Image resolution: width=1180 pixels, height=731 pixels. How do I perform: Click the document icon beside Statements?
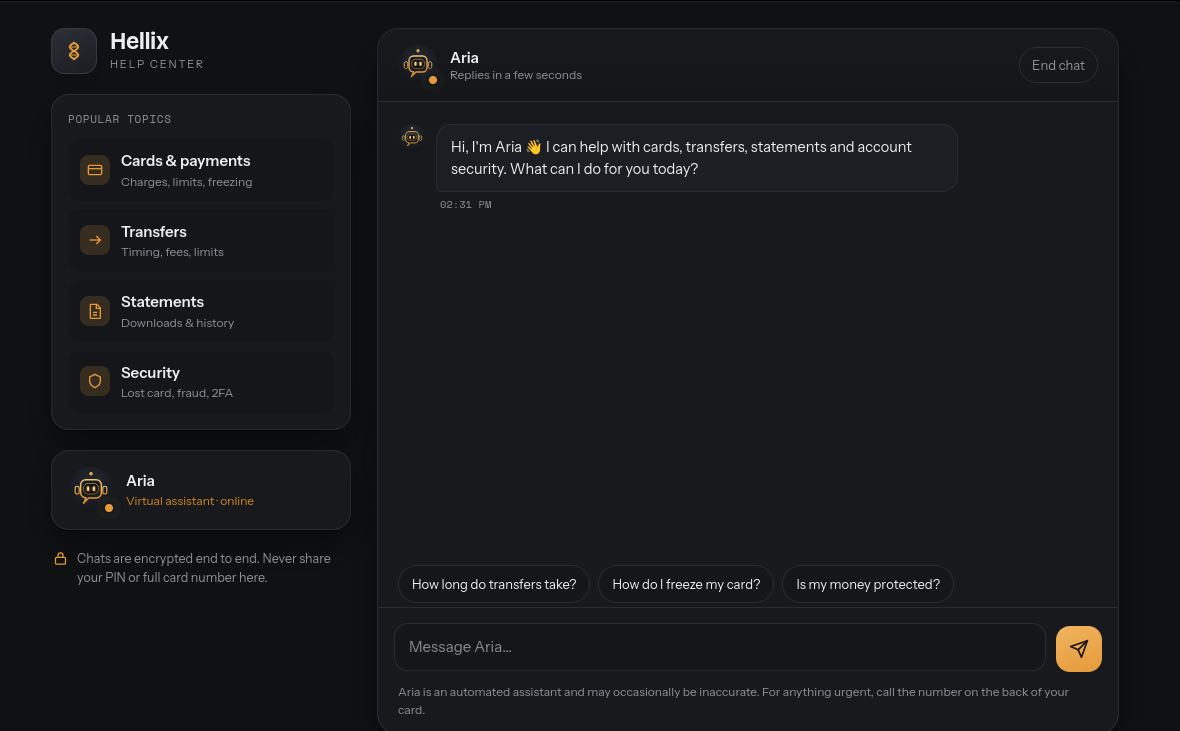tap(95, 311)
